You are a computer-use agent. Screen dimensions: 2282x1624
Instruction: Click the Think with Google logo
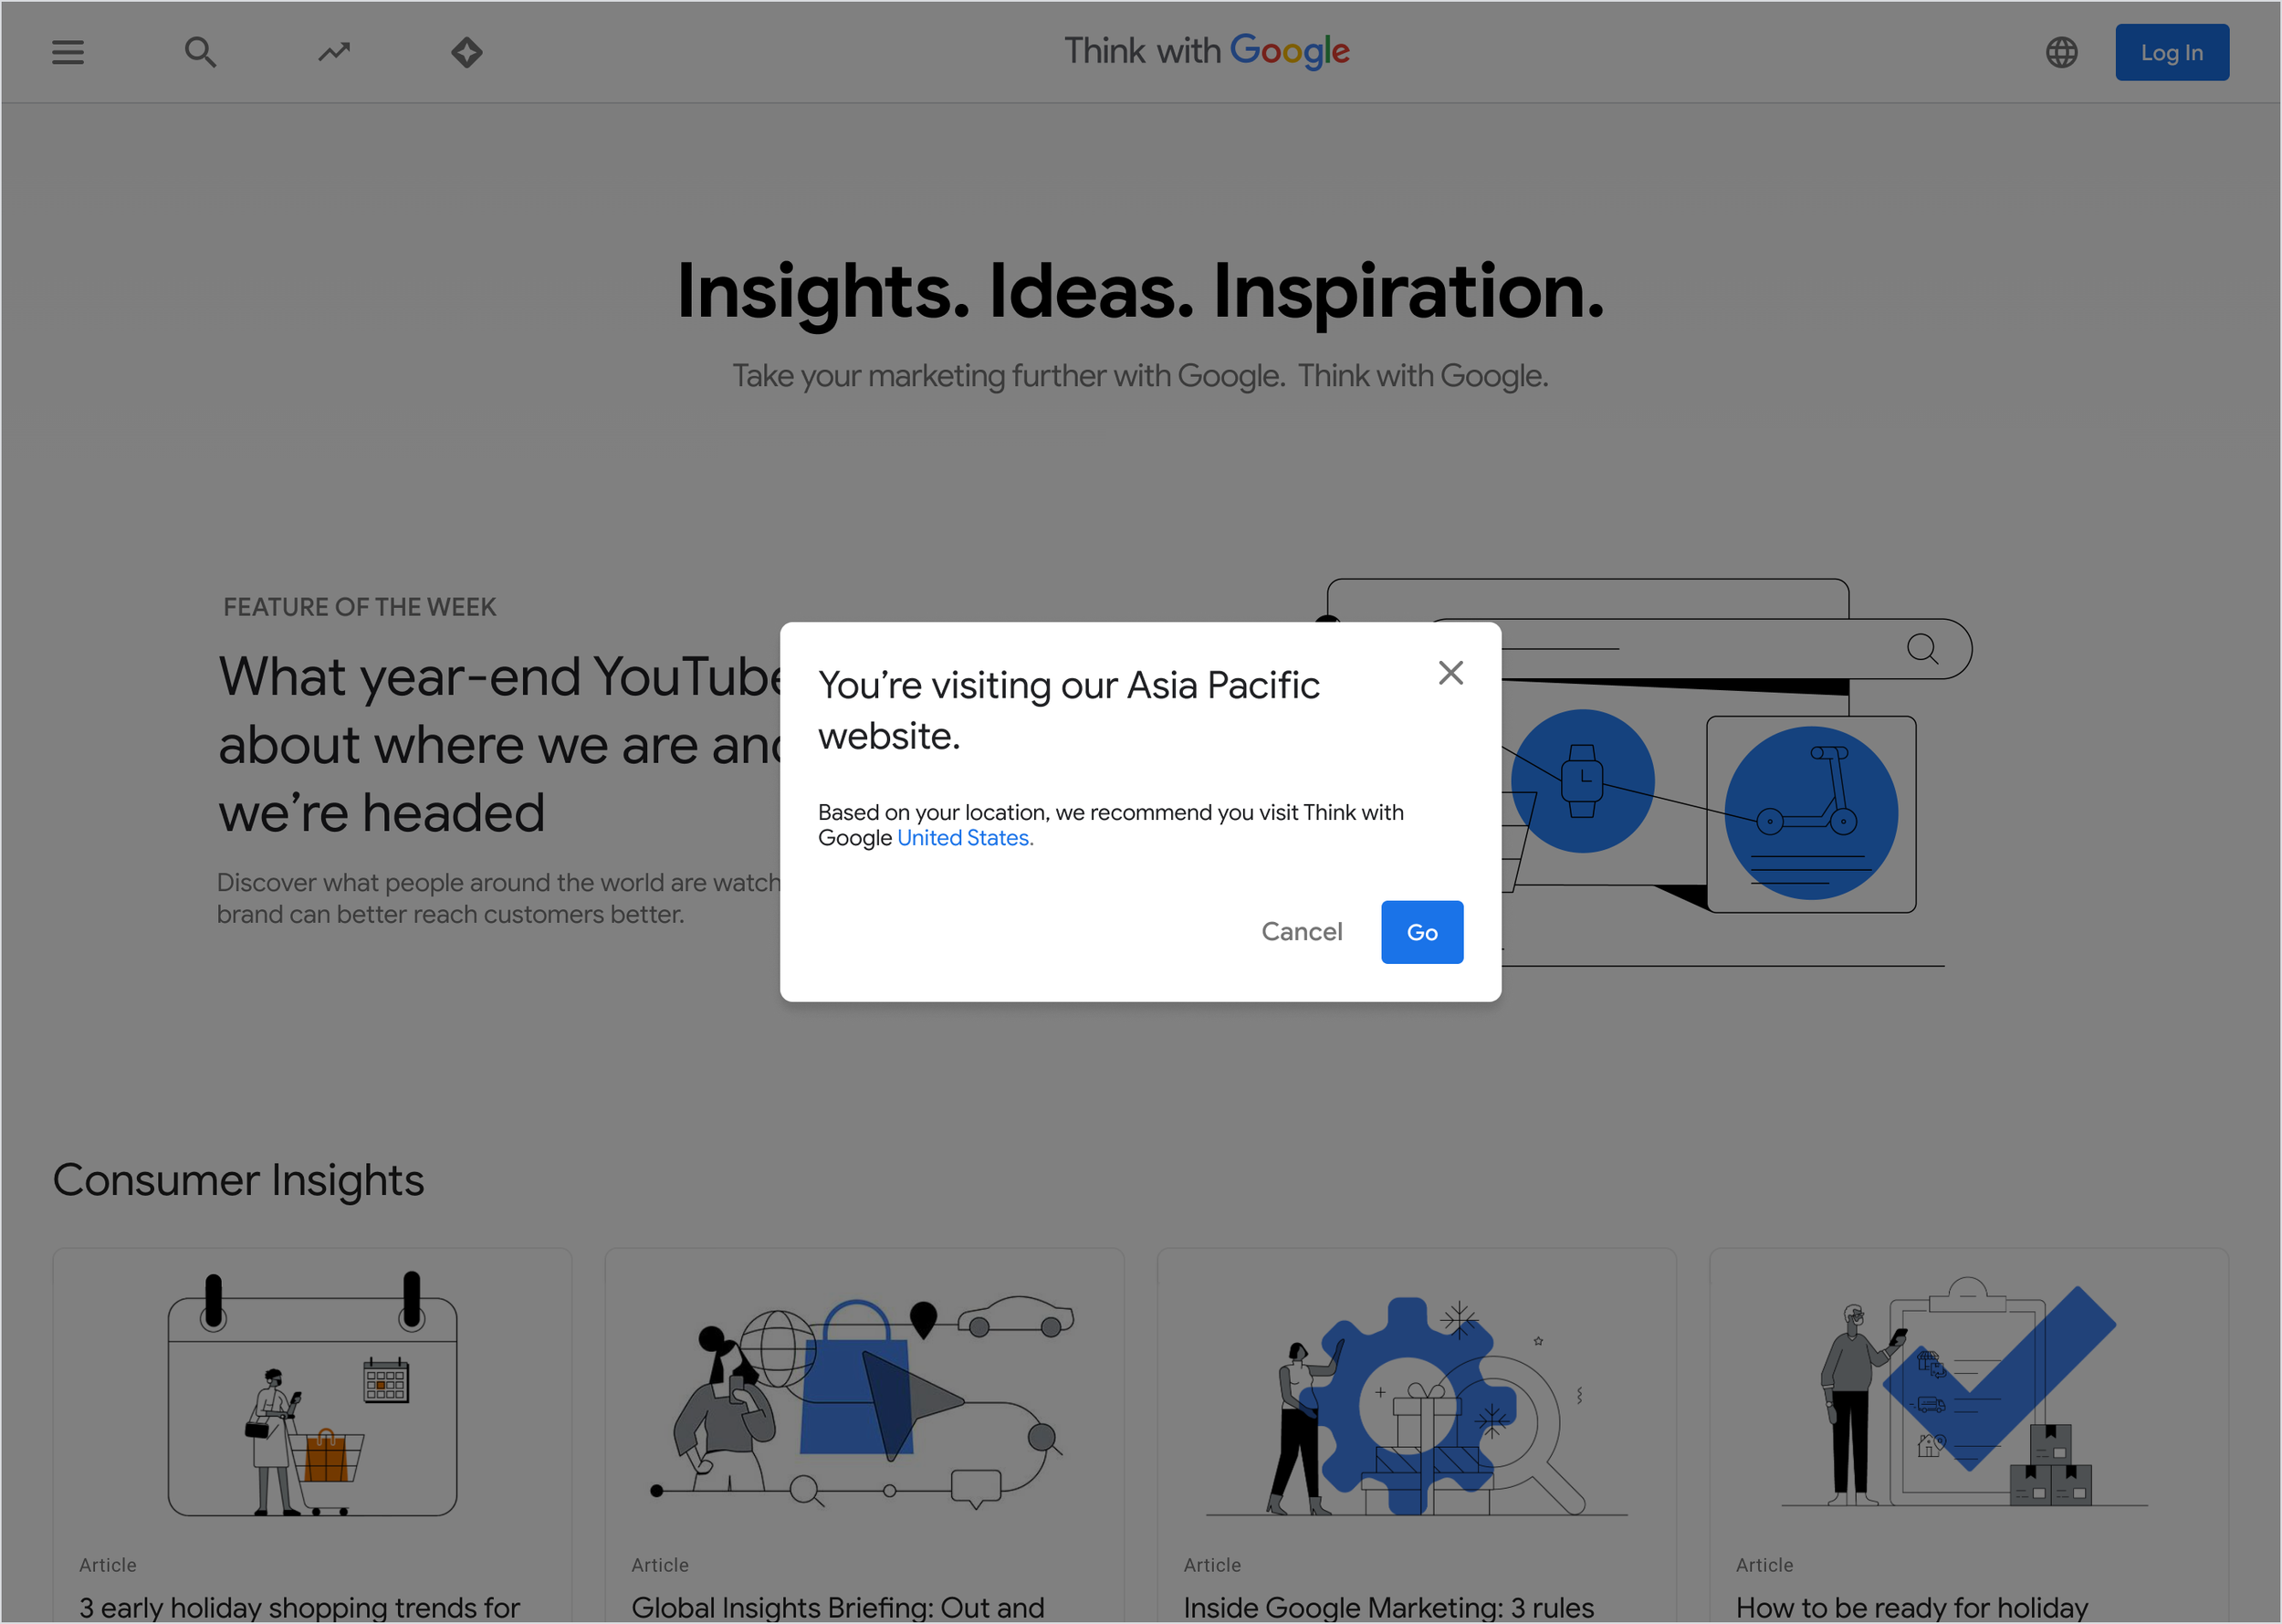pos(1206,51)
